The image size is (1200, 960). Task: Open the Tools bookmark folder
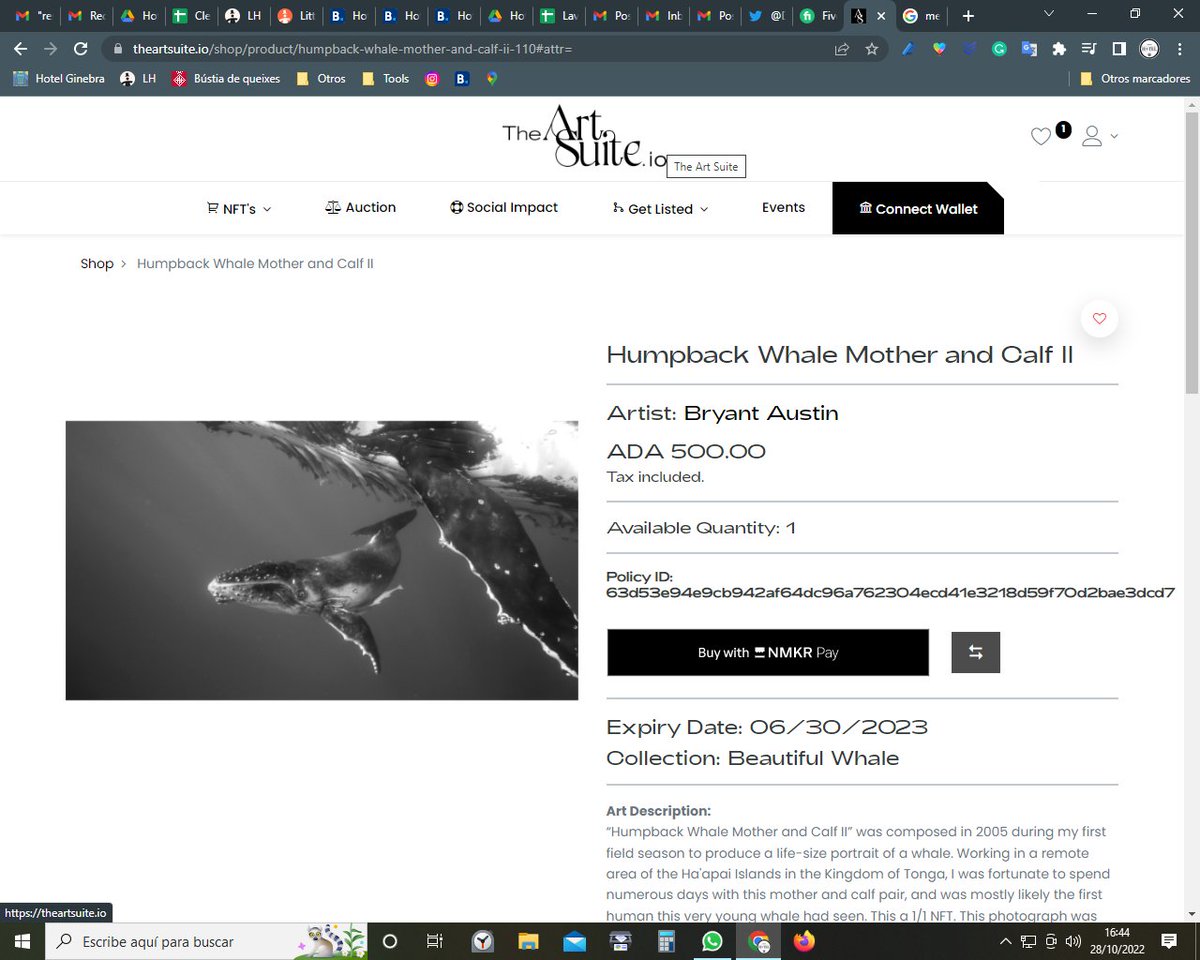[x=385, y=78]
